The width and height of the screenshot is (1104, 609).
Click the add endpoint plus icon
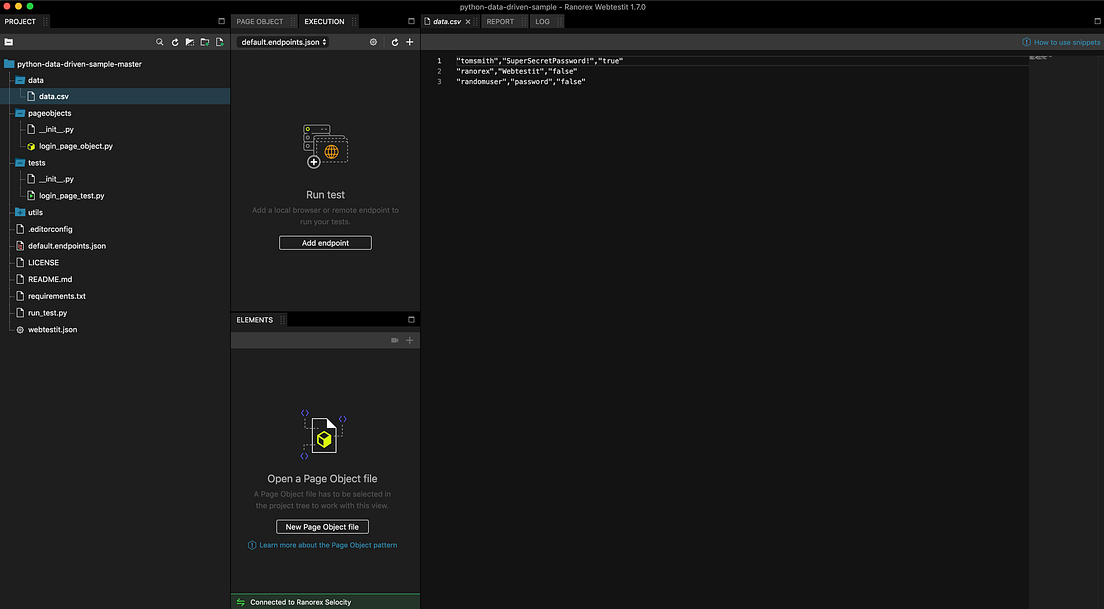(x=410, y=42)
